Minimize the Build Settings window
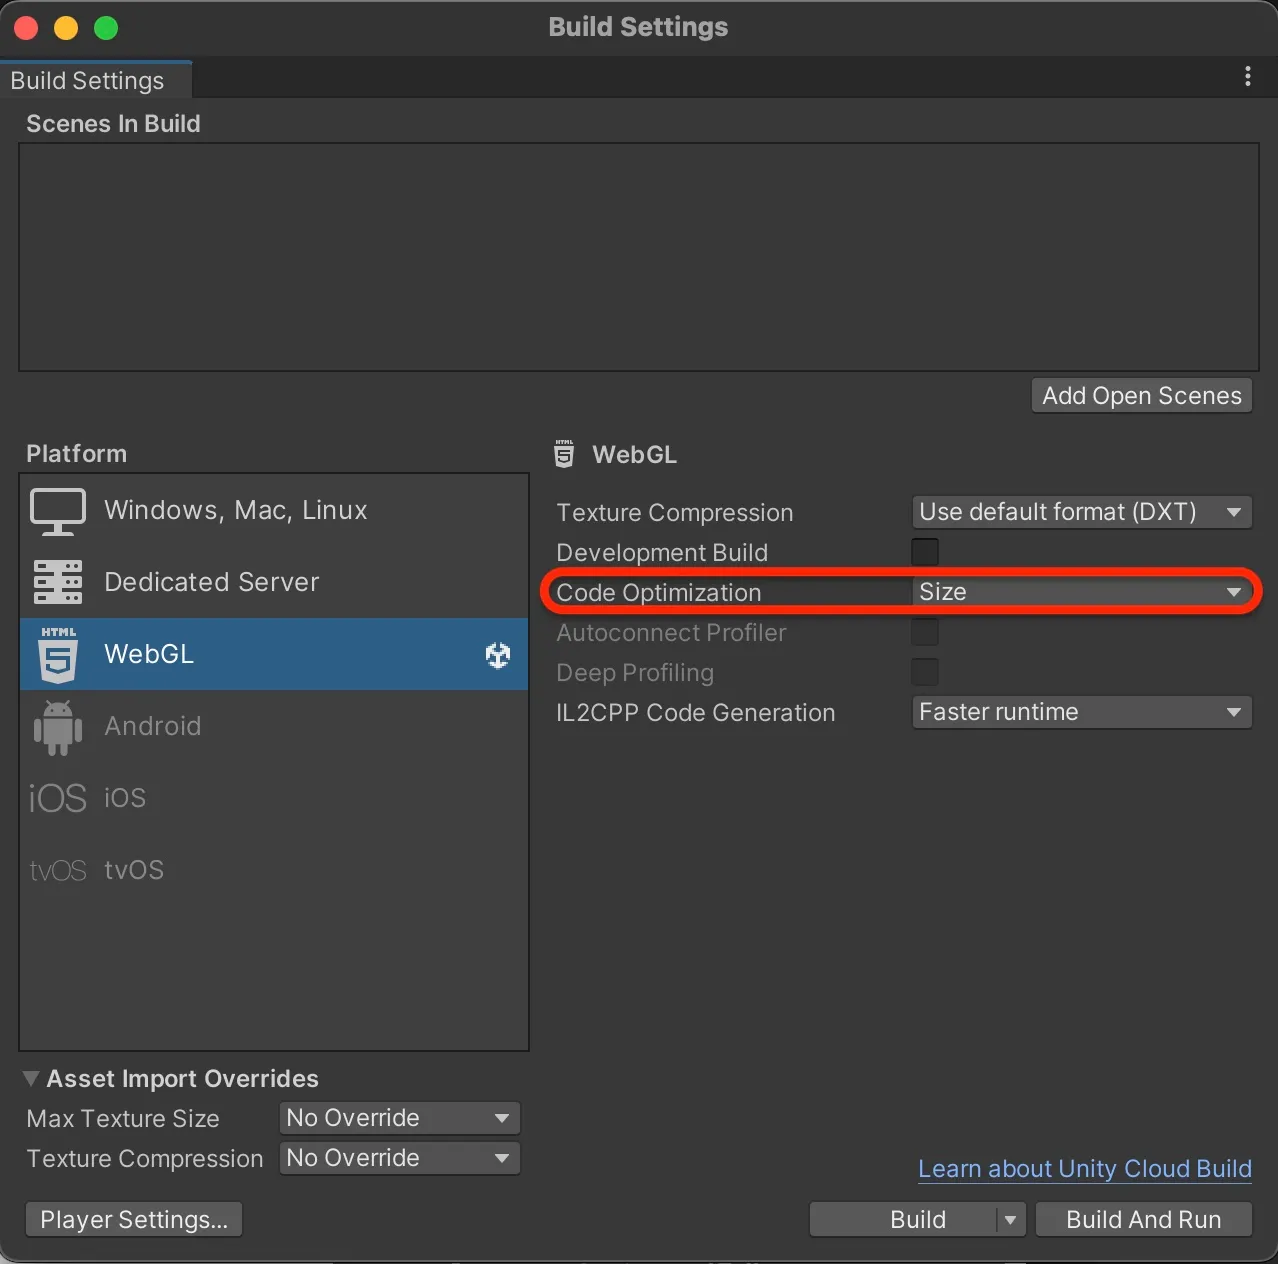The image size is (1278, 1264). [66, 28]
